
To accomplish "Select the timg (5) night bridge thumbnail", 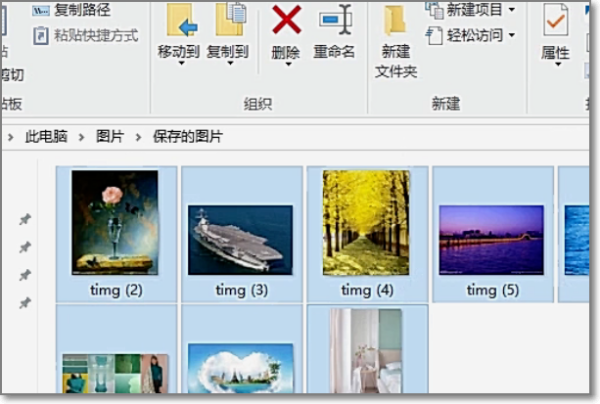I will [491, 240].
